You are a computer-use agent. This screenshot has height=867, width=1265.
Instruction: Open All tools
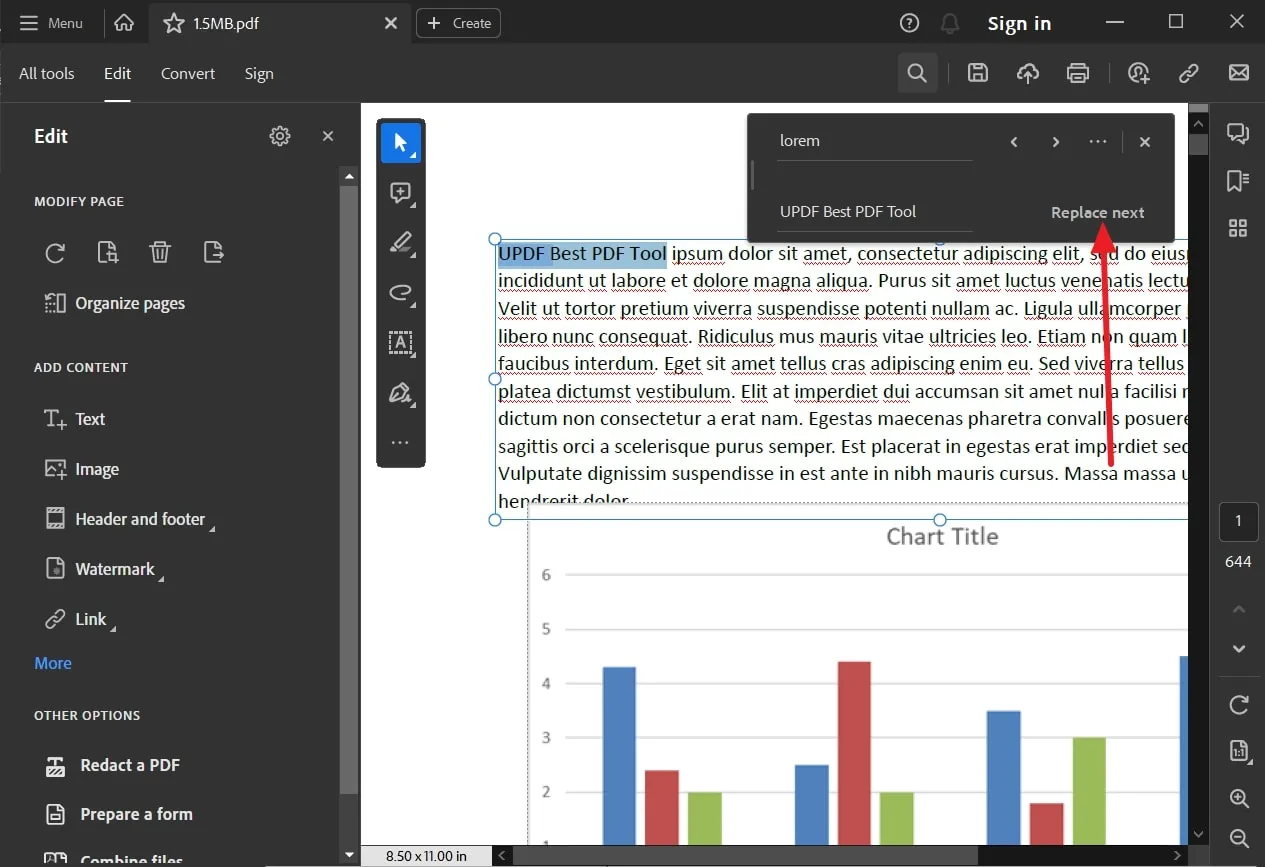coord(47,73)
